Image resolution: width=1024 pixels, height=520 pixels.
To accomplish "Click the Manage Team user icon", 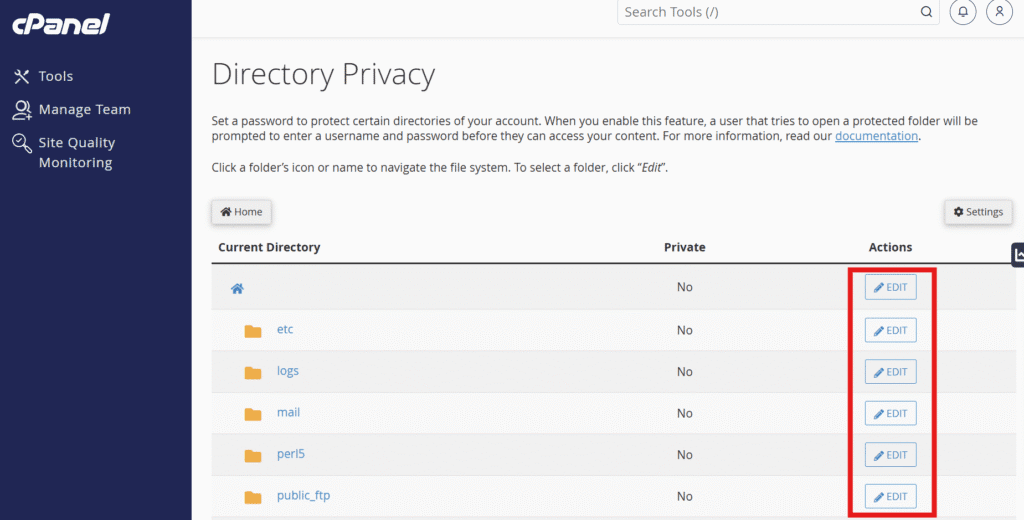I will coord(22,110).
